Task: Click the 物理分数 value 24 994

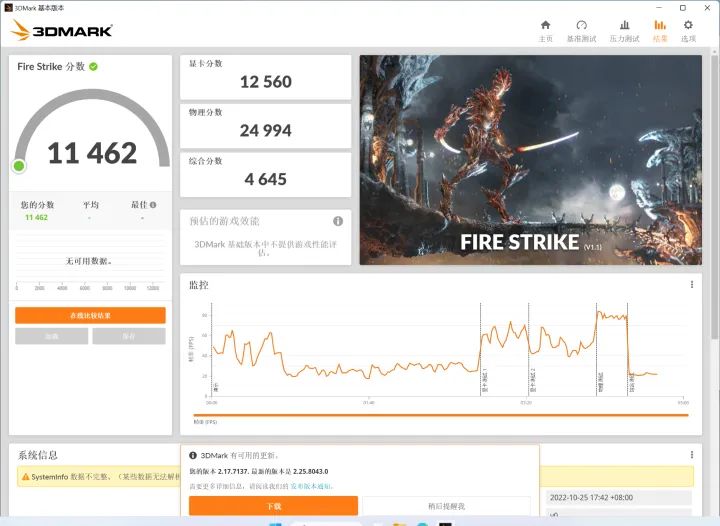Action: pos(265,130)
